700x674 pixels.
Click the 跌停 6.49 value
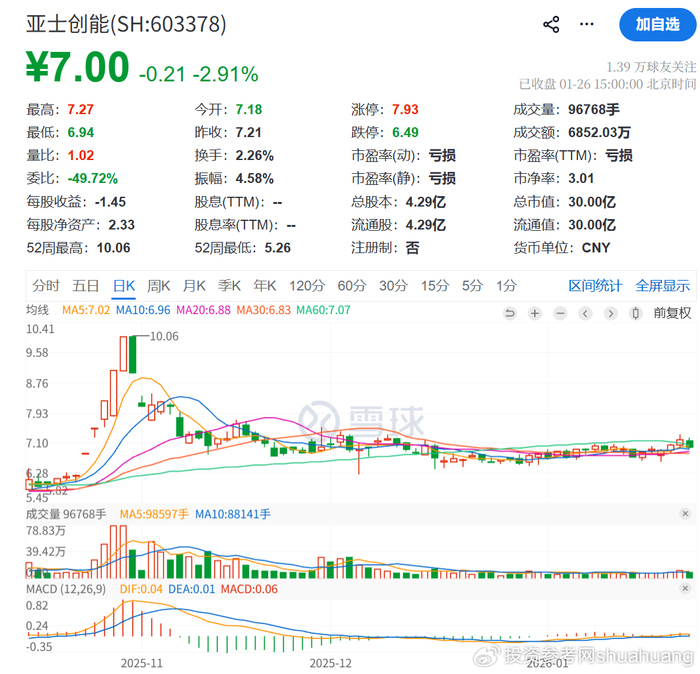click(x=405, y=133)
